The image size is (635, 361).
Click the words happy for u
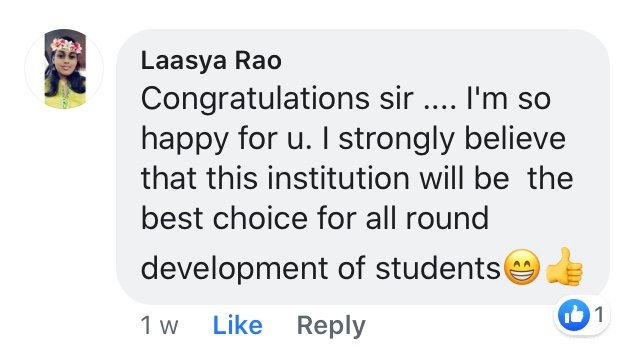tap(226, 140)
